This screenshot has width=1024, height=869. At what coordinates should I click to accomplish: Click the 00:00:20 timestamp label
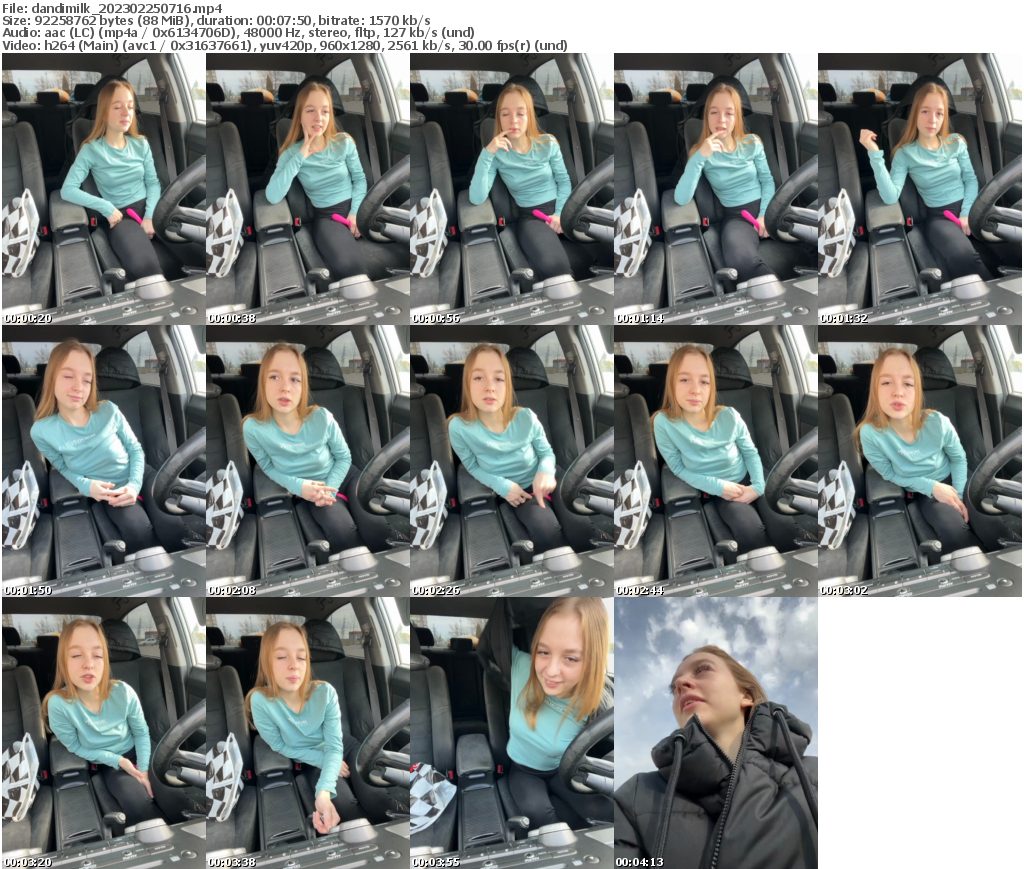coord(28,318)
